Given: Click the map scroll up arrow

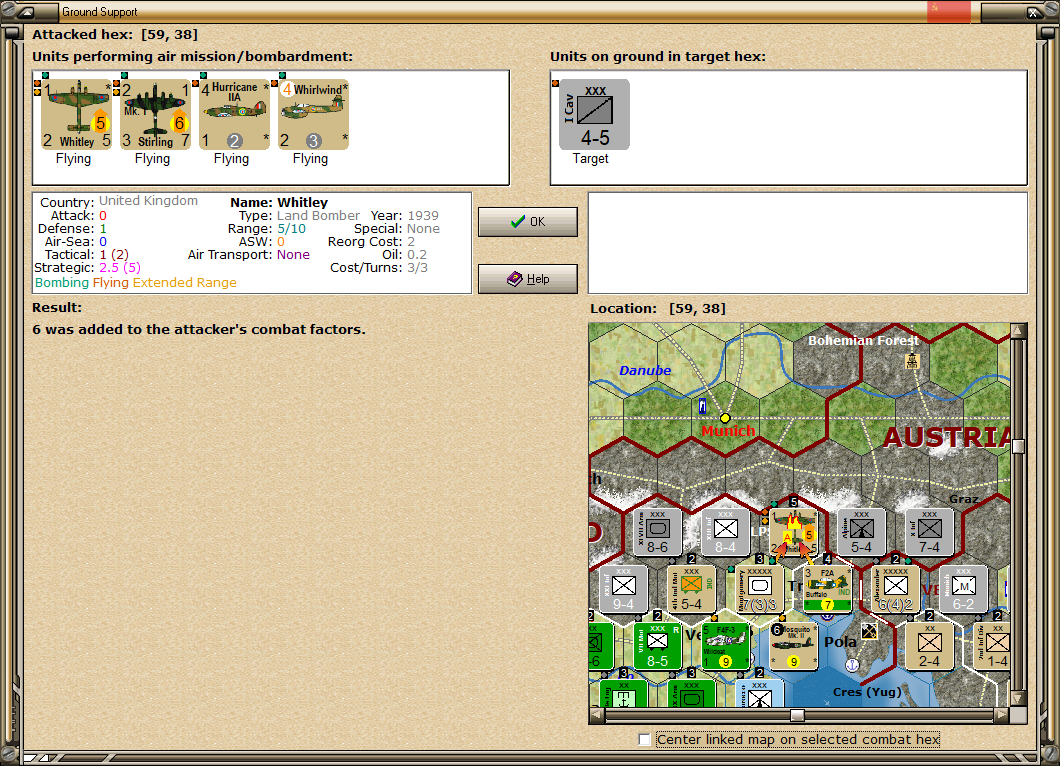Looking at the screenshot, I should point(1019,331).
